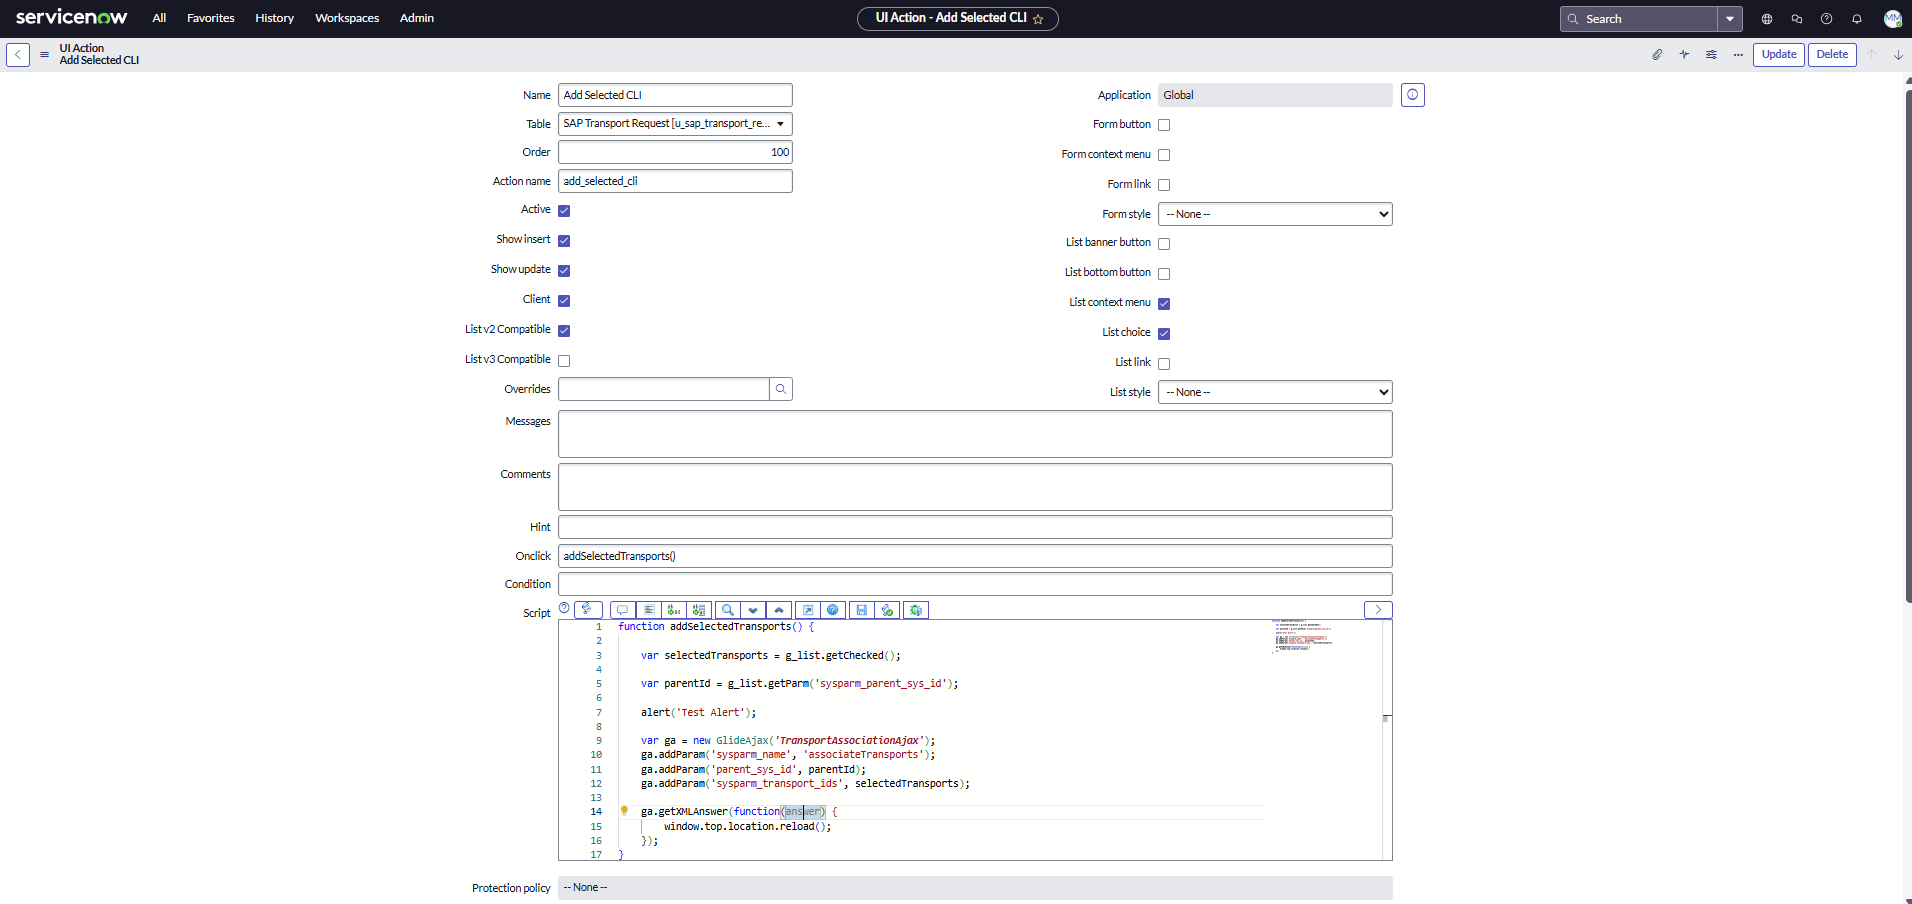Viewport: 1912px width, 904px height.
Task: Click into the Condition input field
Action: [x=975, y=584]
